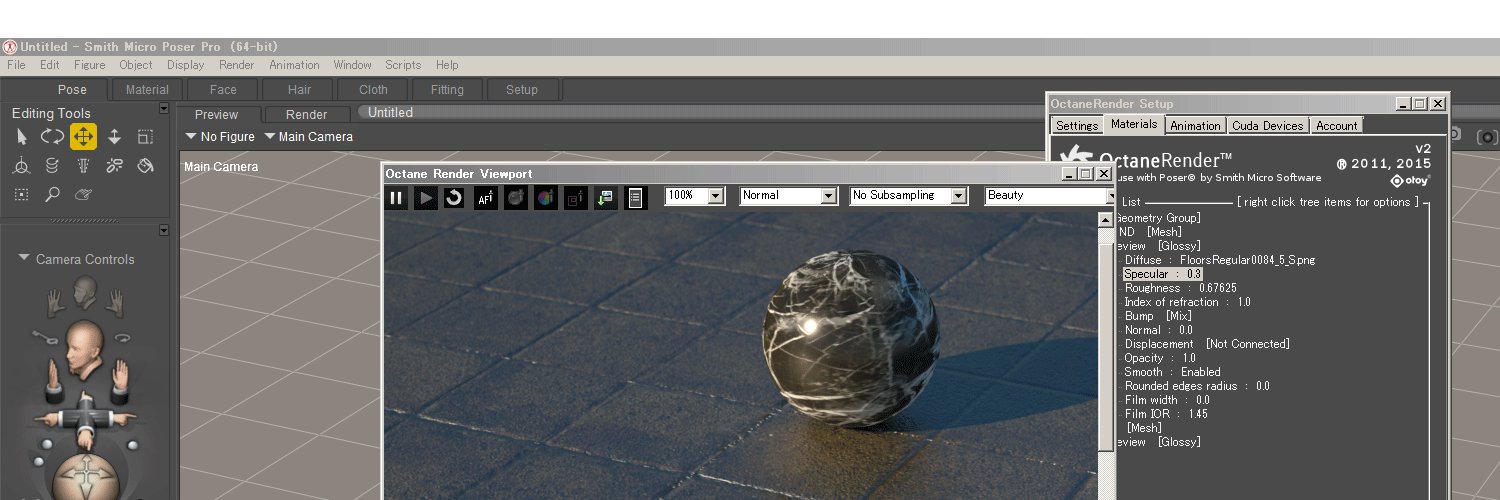Viewport: 1500px width, 500px height.
Task: Select 'Bump [Mix]' tree item
Action: [1158, 316]
